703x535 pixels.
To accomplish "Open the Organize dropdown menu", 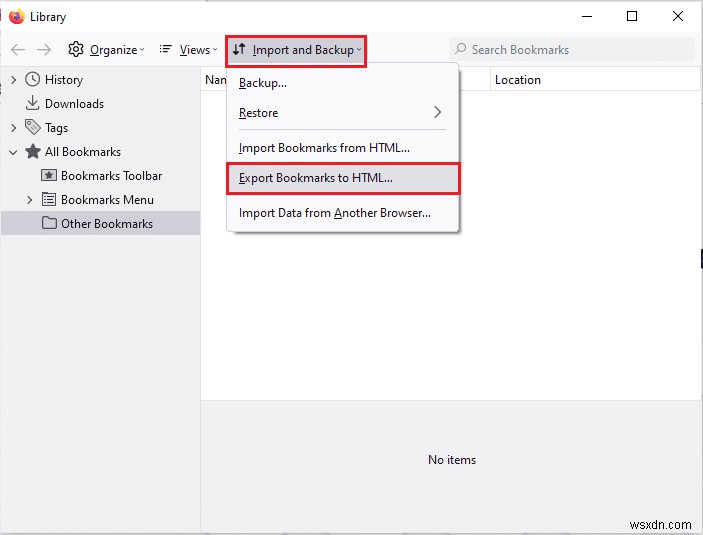I will click(x=106, y=50).
